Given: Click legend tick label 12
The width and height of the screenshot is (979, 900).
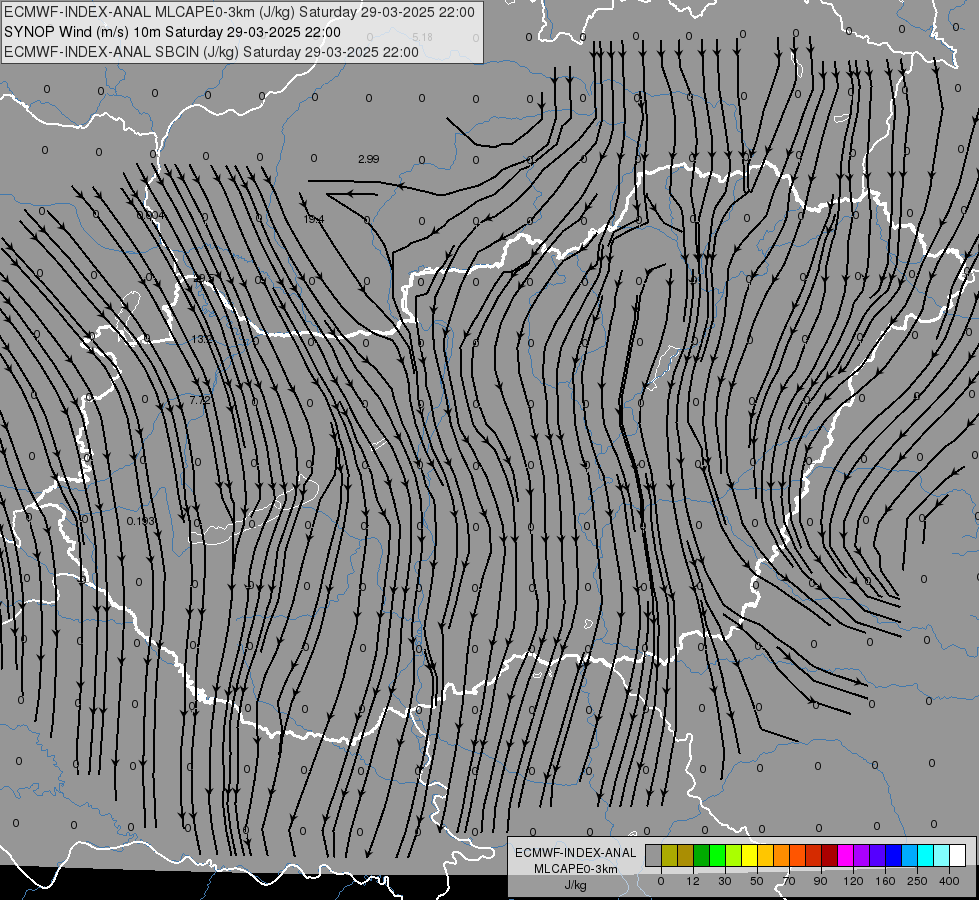Looking at the screenshot, I should [x=693, y=881].
